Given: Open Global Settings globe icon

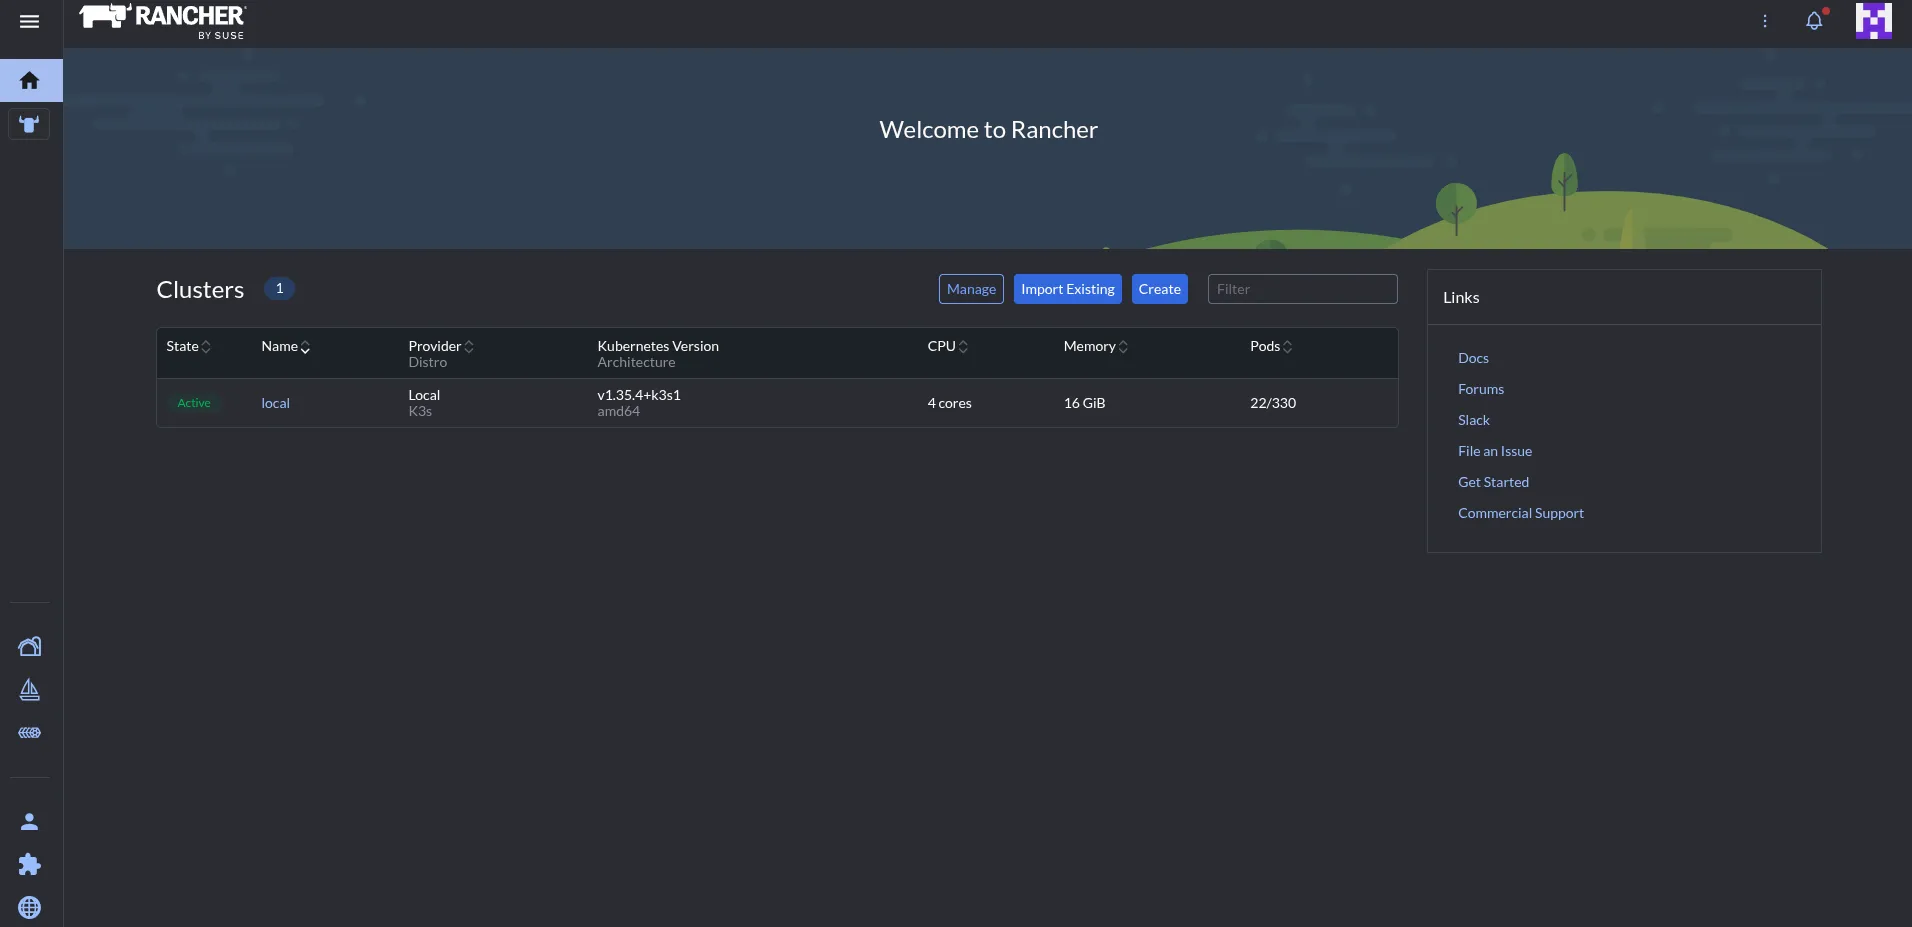Looking at the screenshot, I should click(30, 907).
